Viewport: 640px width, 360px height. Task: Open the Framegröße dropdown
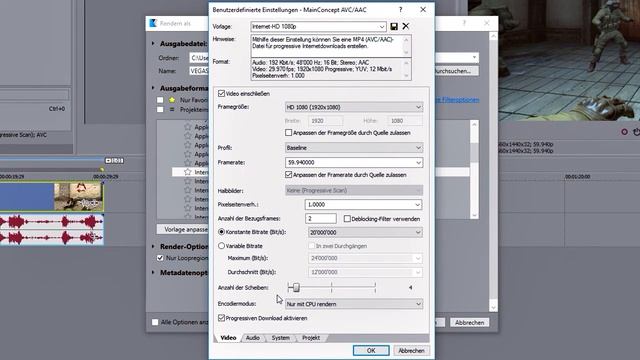[354, 107]
